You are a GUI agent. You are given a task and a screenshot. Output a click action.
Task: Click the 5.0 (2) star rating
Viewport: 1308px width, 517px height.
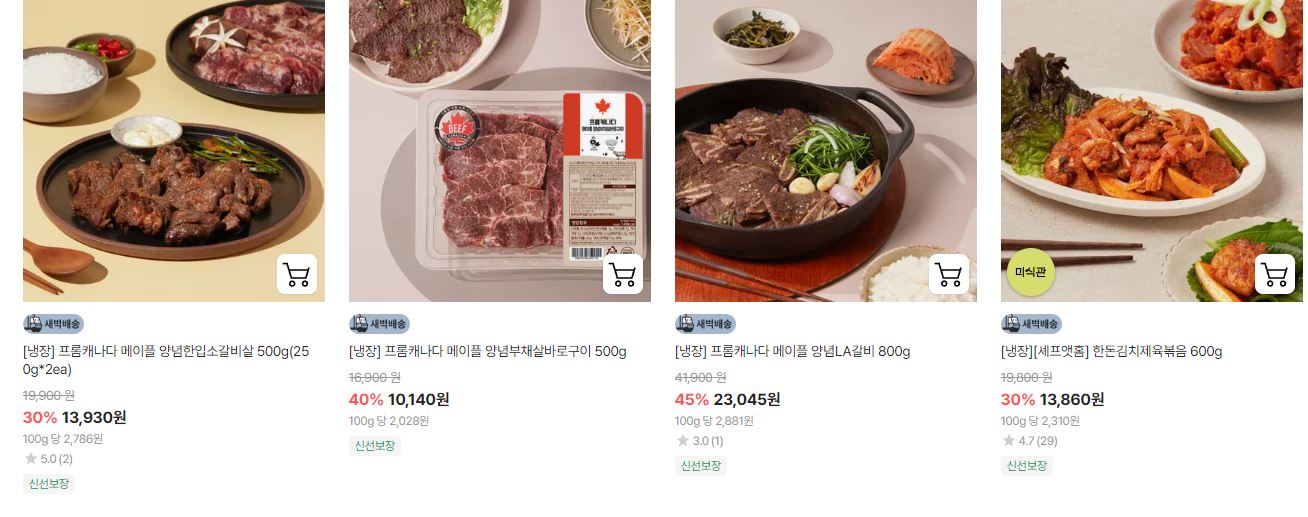(x=48, y=459)
